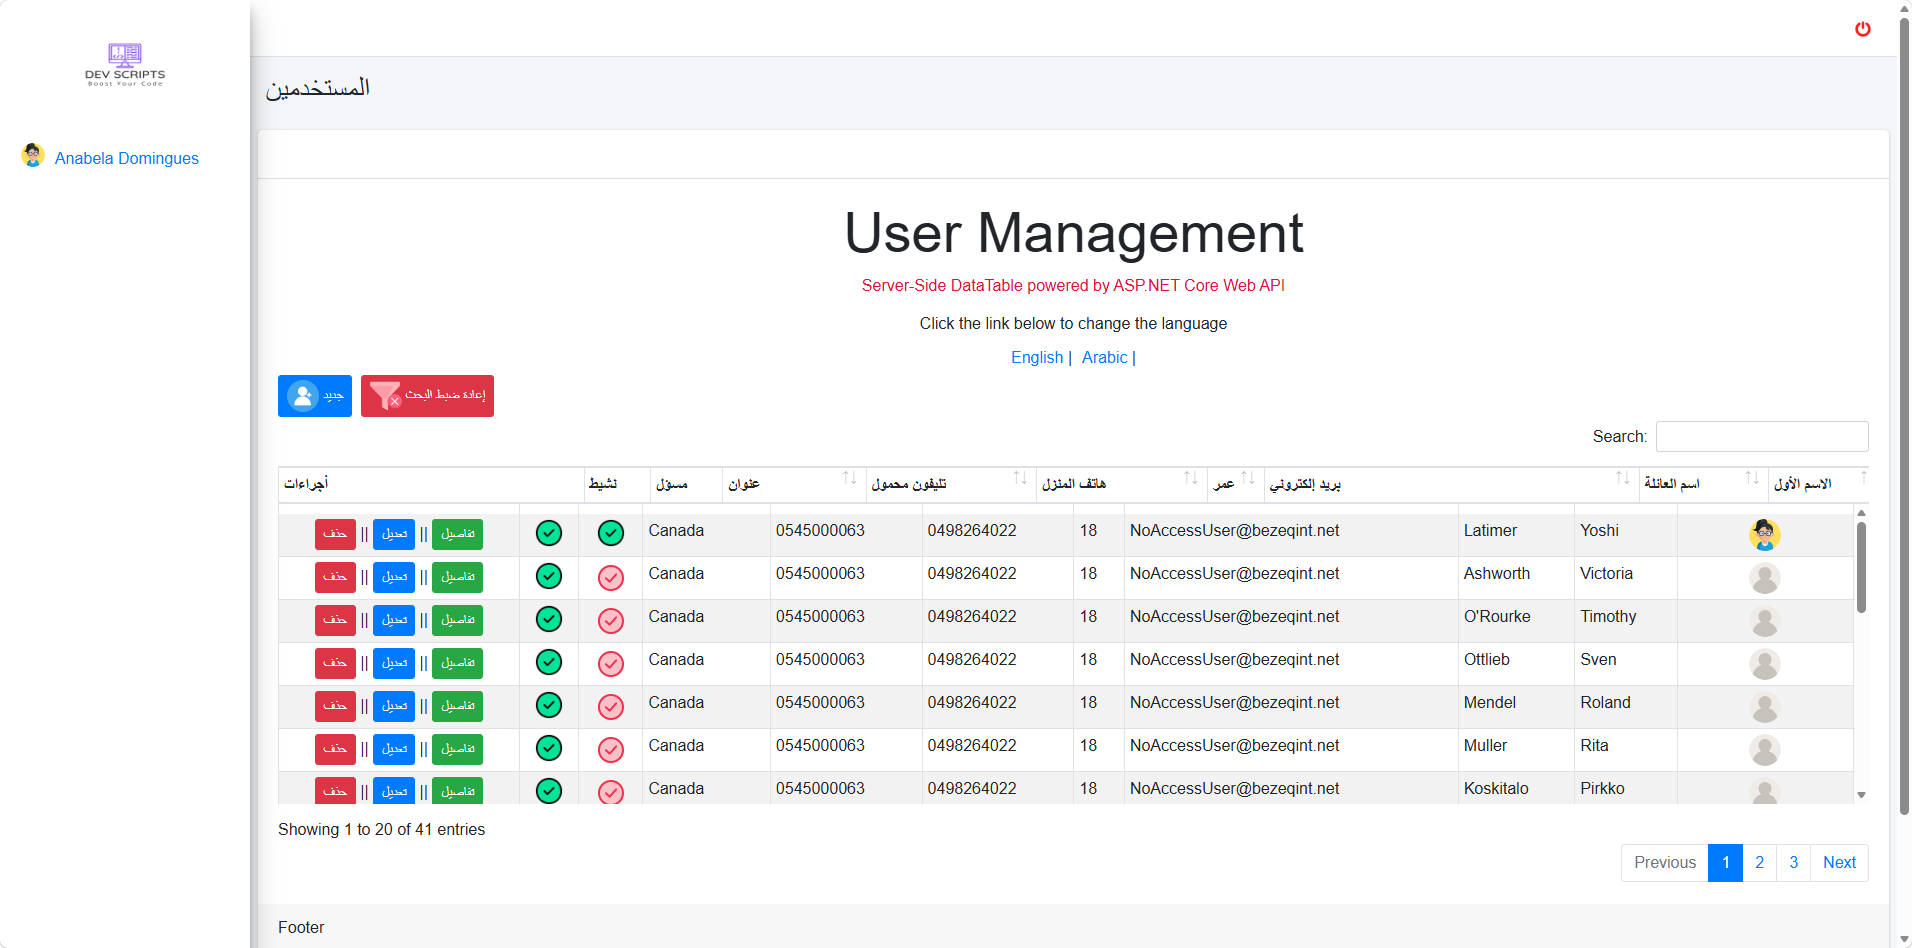Click Victoria Ashworth's placeholder avatar

pyautogui.click(x=1765, y=578)
